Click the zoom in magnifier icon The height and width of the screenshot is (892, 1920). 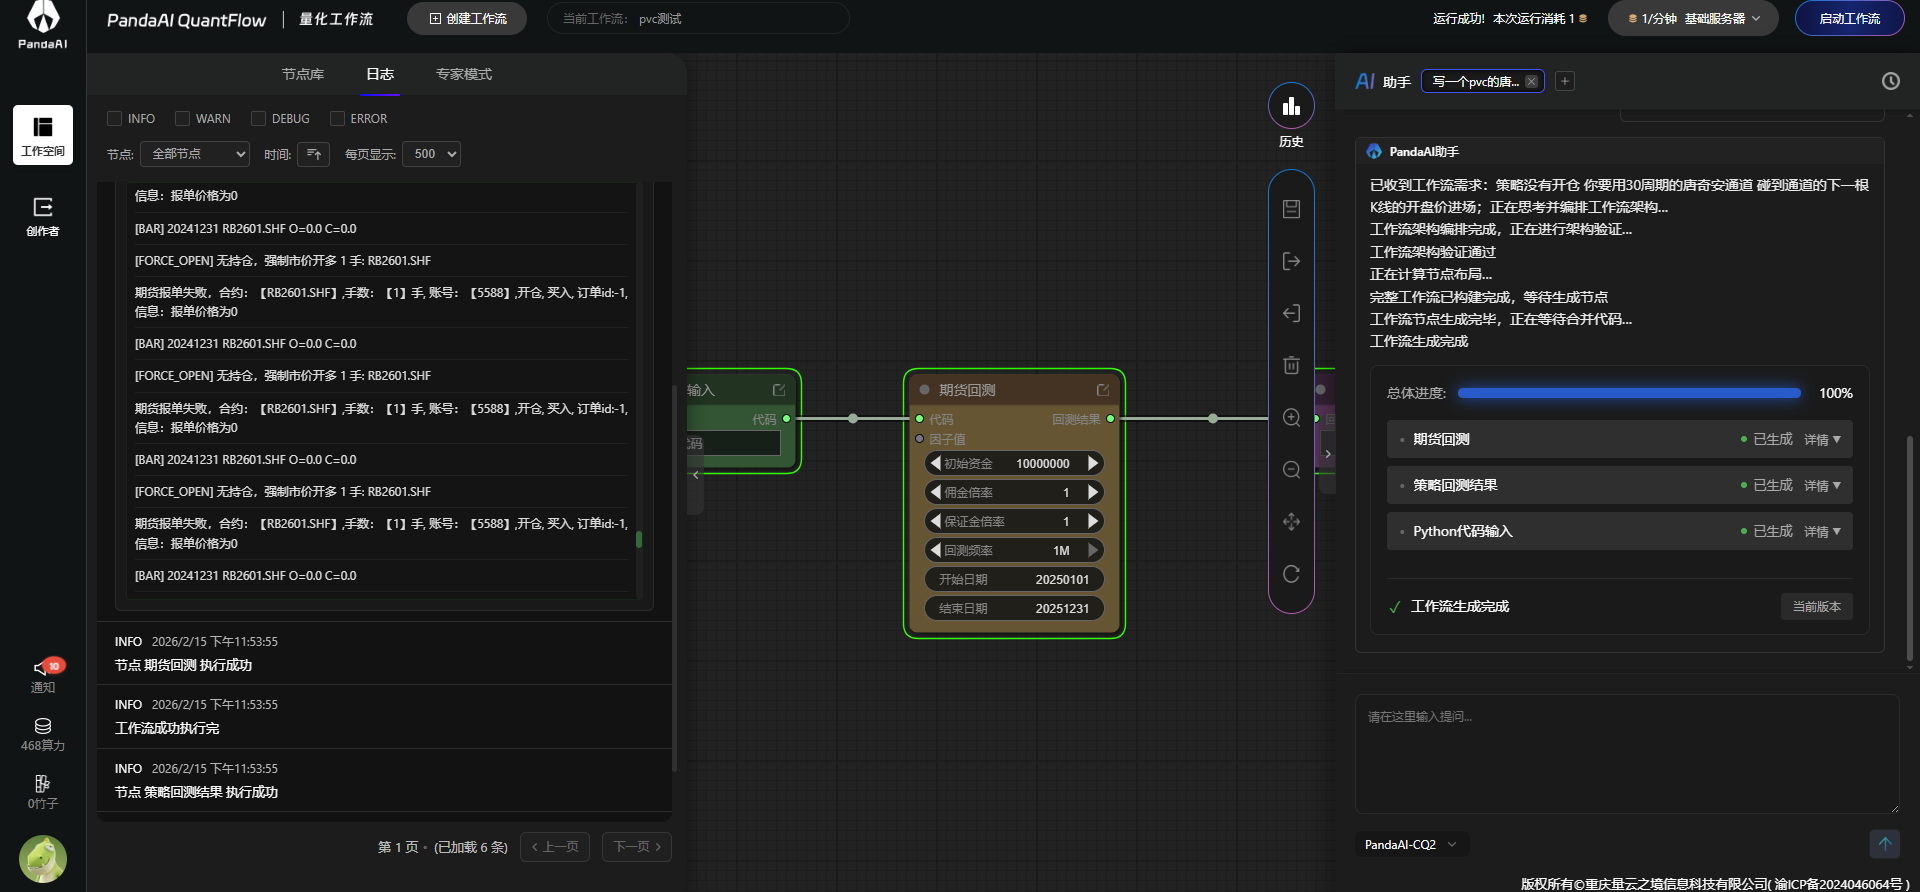click(1291, 418)
